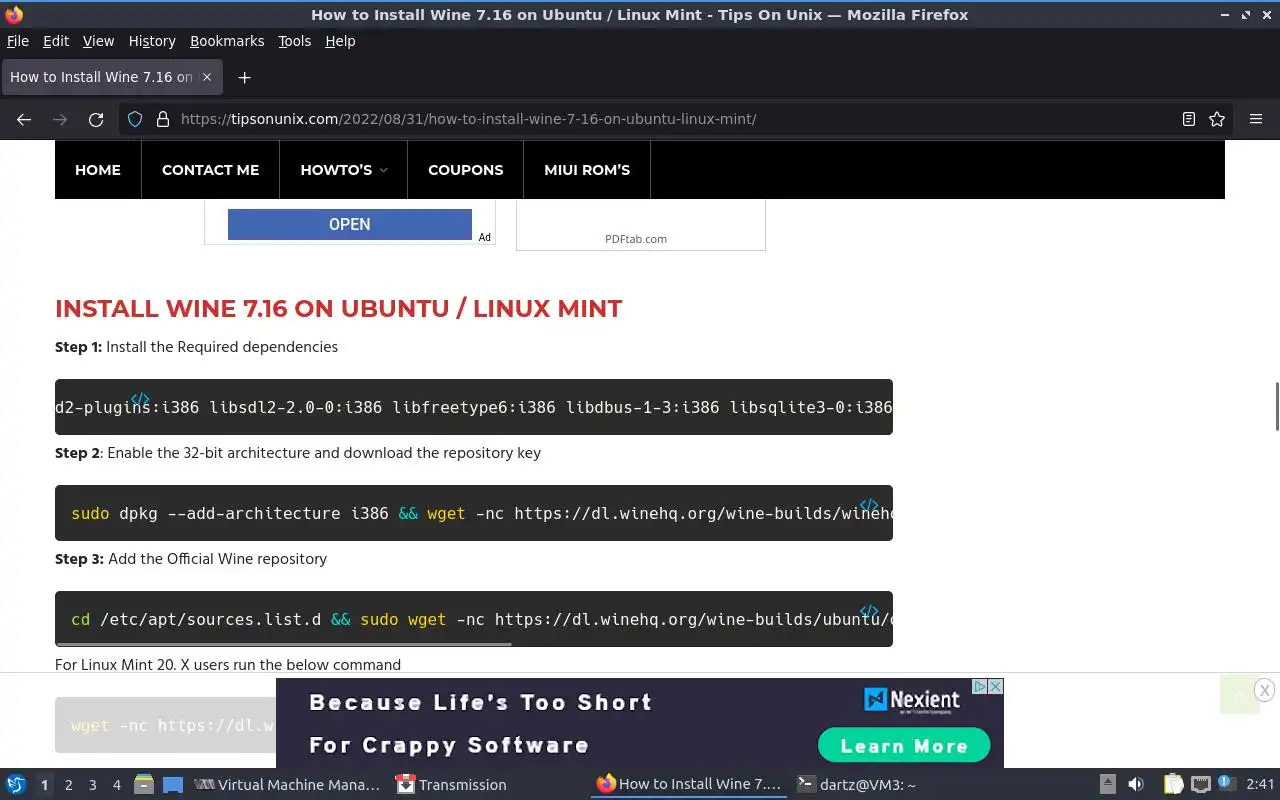Open the clipboard manager tray icon
Viewport: 1280px width, 800px height.
[1173, 784]
